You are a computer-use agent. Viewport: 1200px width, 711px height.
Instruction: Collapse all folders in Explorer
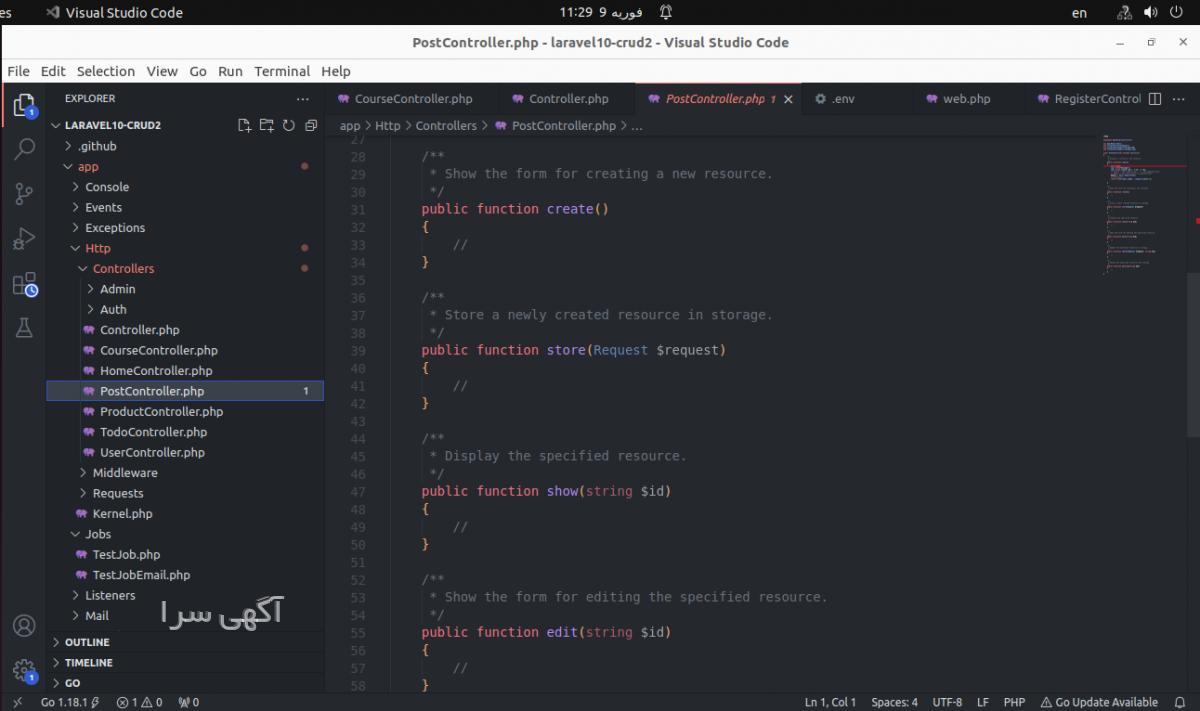click(311, 126)
